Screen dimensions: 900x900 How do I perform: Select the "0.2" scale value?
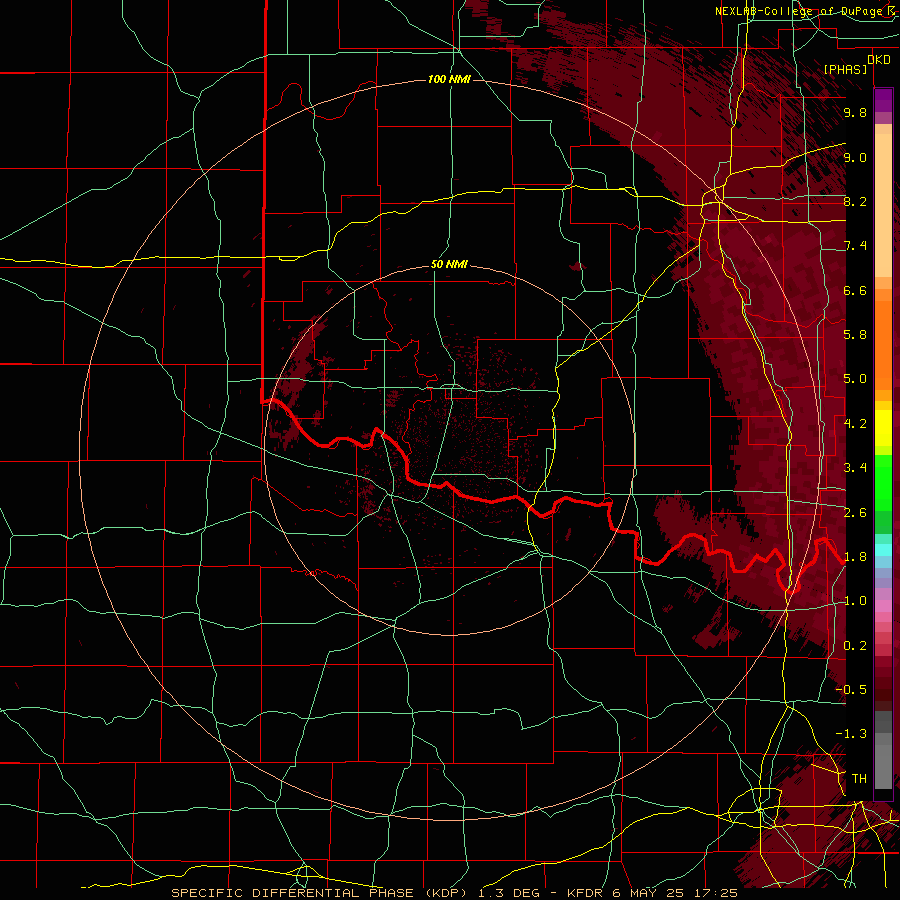point(855,646)
